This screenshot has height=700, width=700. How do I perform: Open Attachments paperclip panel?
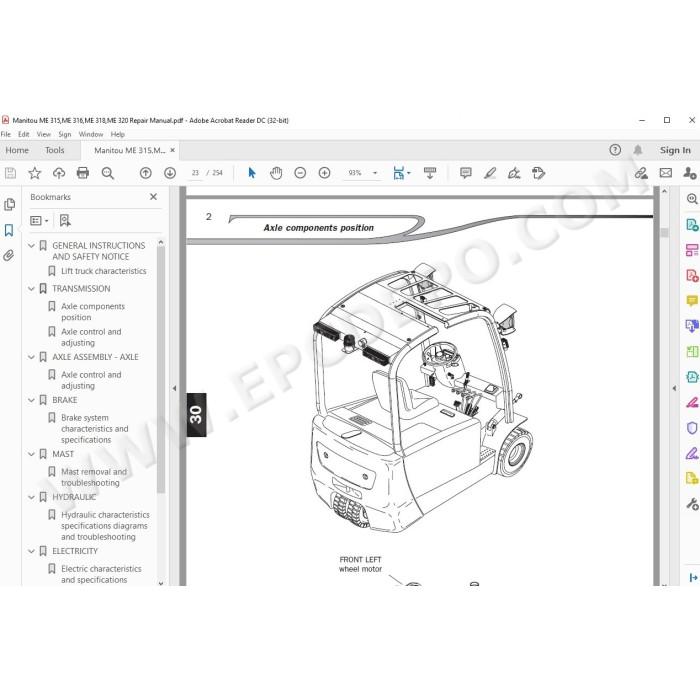pyautogui.click(x=8, y=255)
